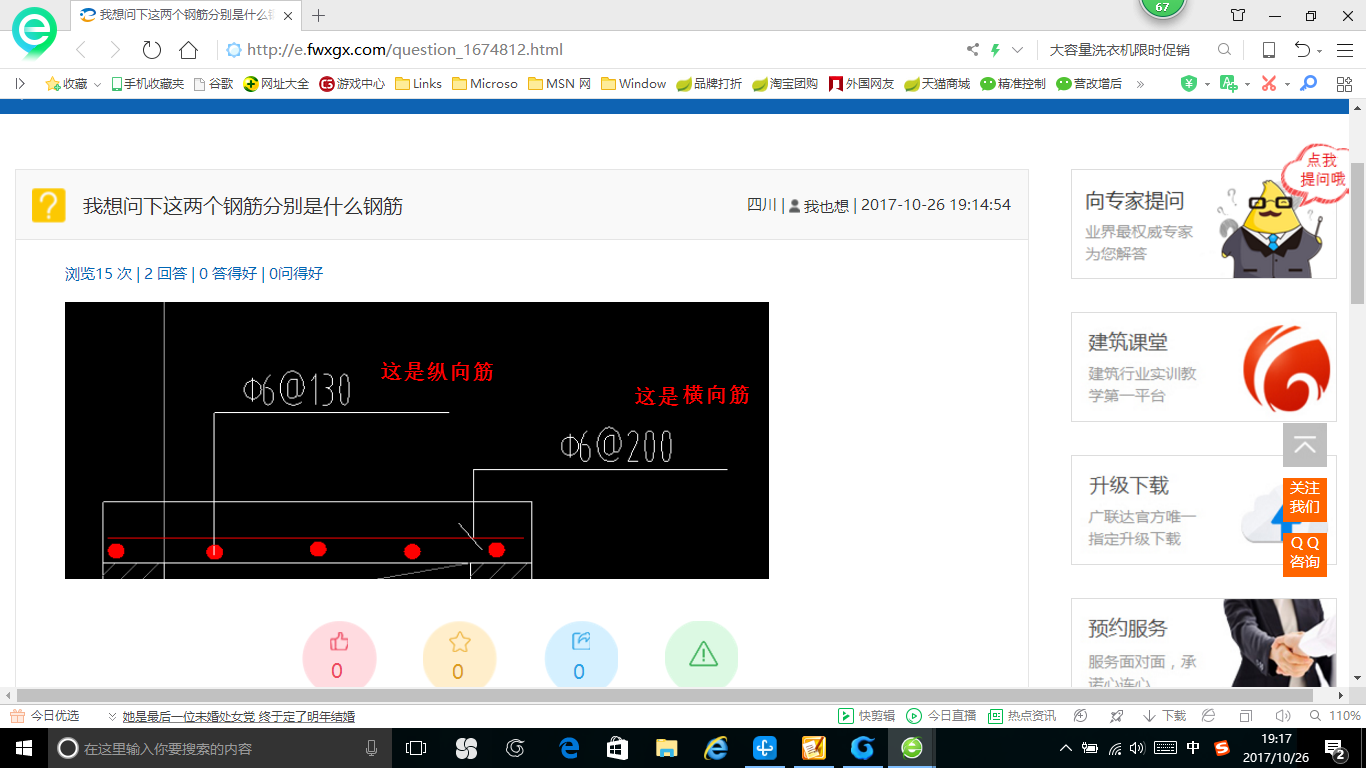The image size is (1366, 768).
Task: Open the mobile device icon in the toolbar
Action: [x=1269, y=50]
